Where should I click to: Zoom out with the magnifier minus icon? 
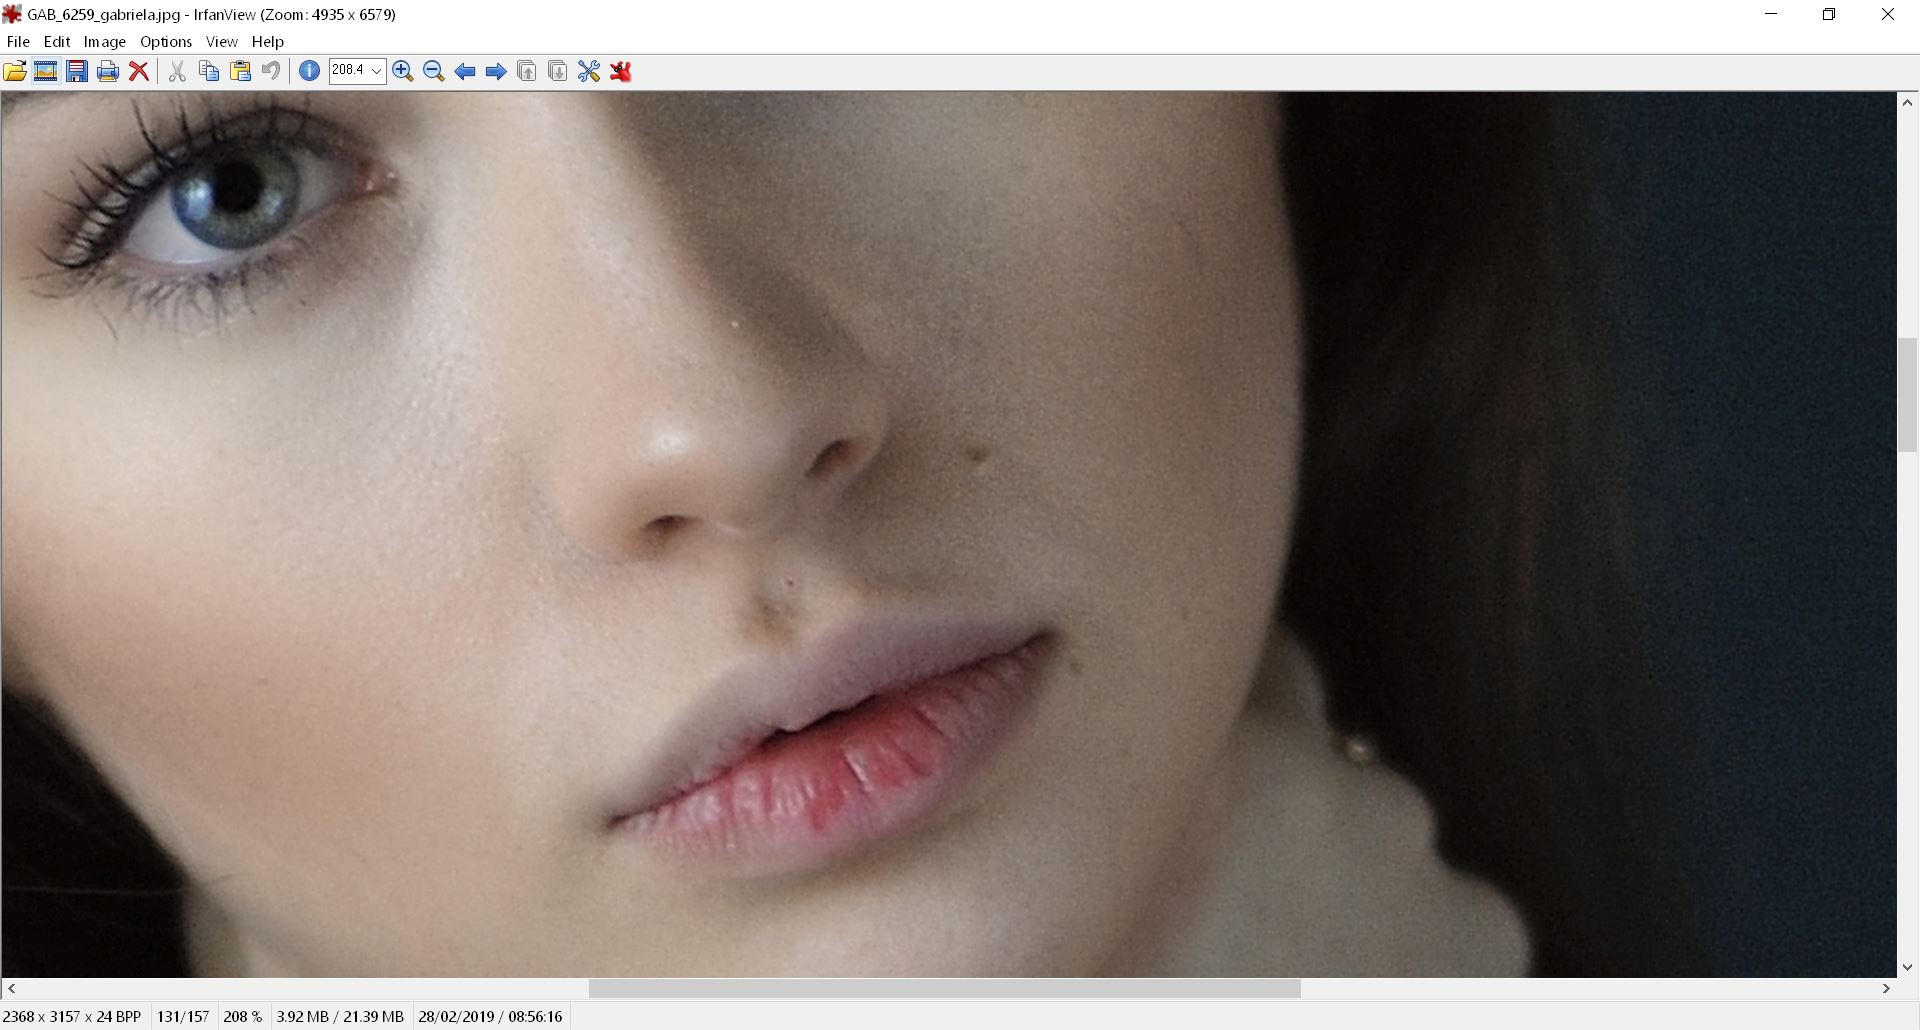point(434,71)
